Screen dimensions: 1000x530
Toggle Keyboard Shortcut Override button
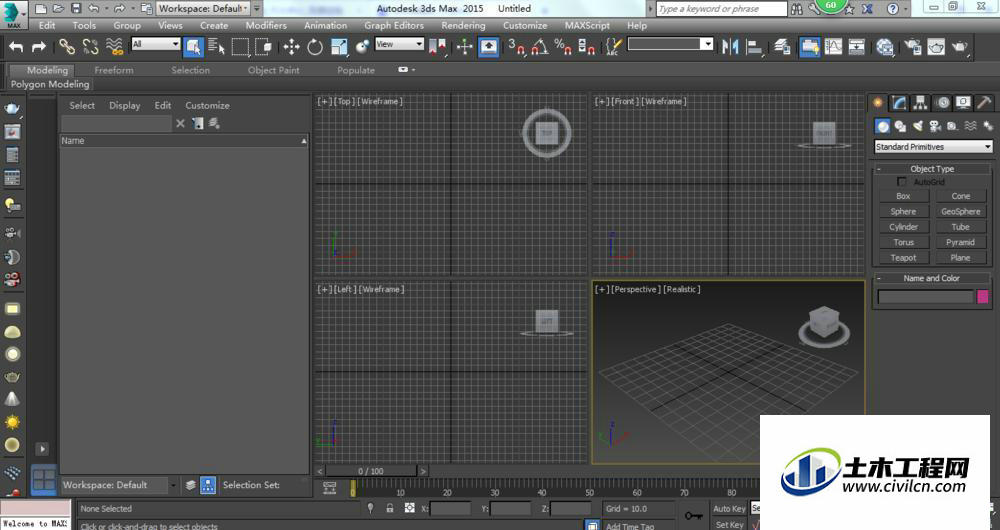point(489,47)
